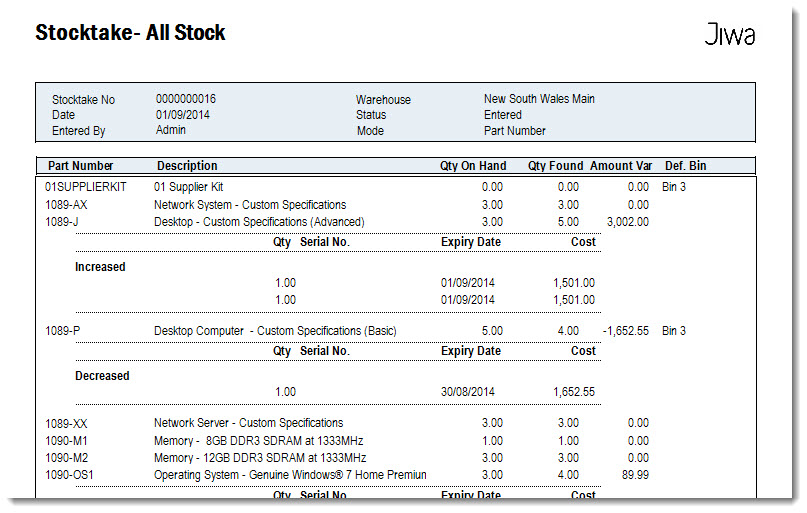Click the stocktake date 01/09/2014 in header

click(183, 115)
